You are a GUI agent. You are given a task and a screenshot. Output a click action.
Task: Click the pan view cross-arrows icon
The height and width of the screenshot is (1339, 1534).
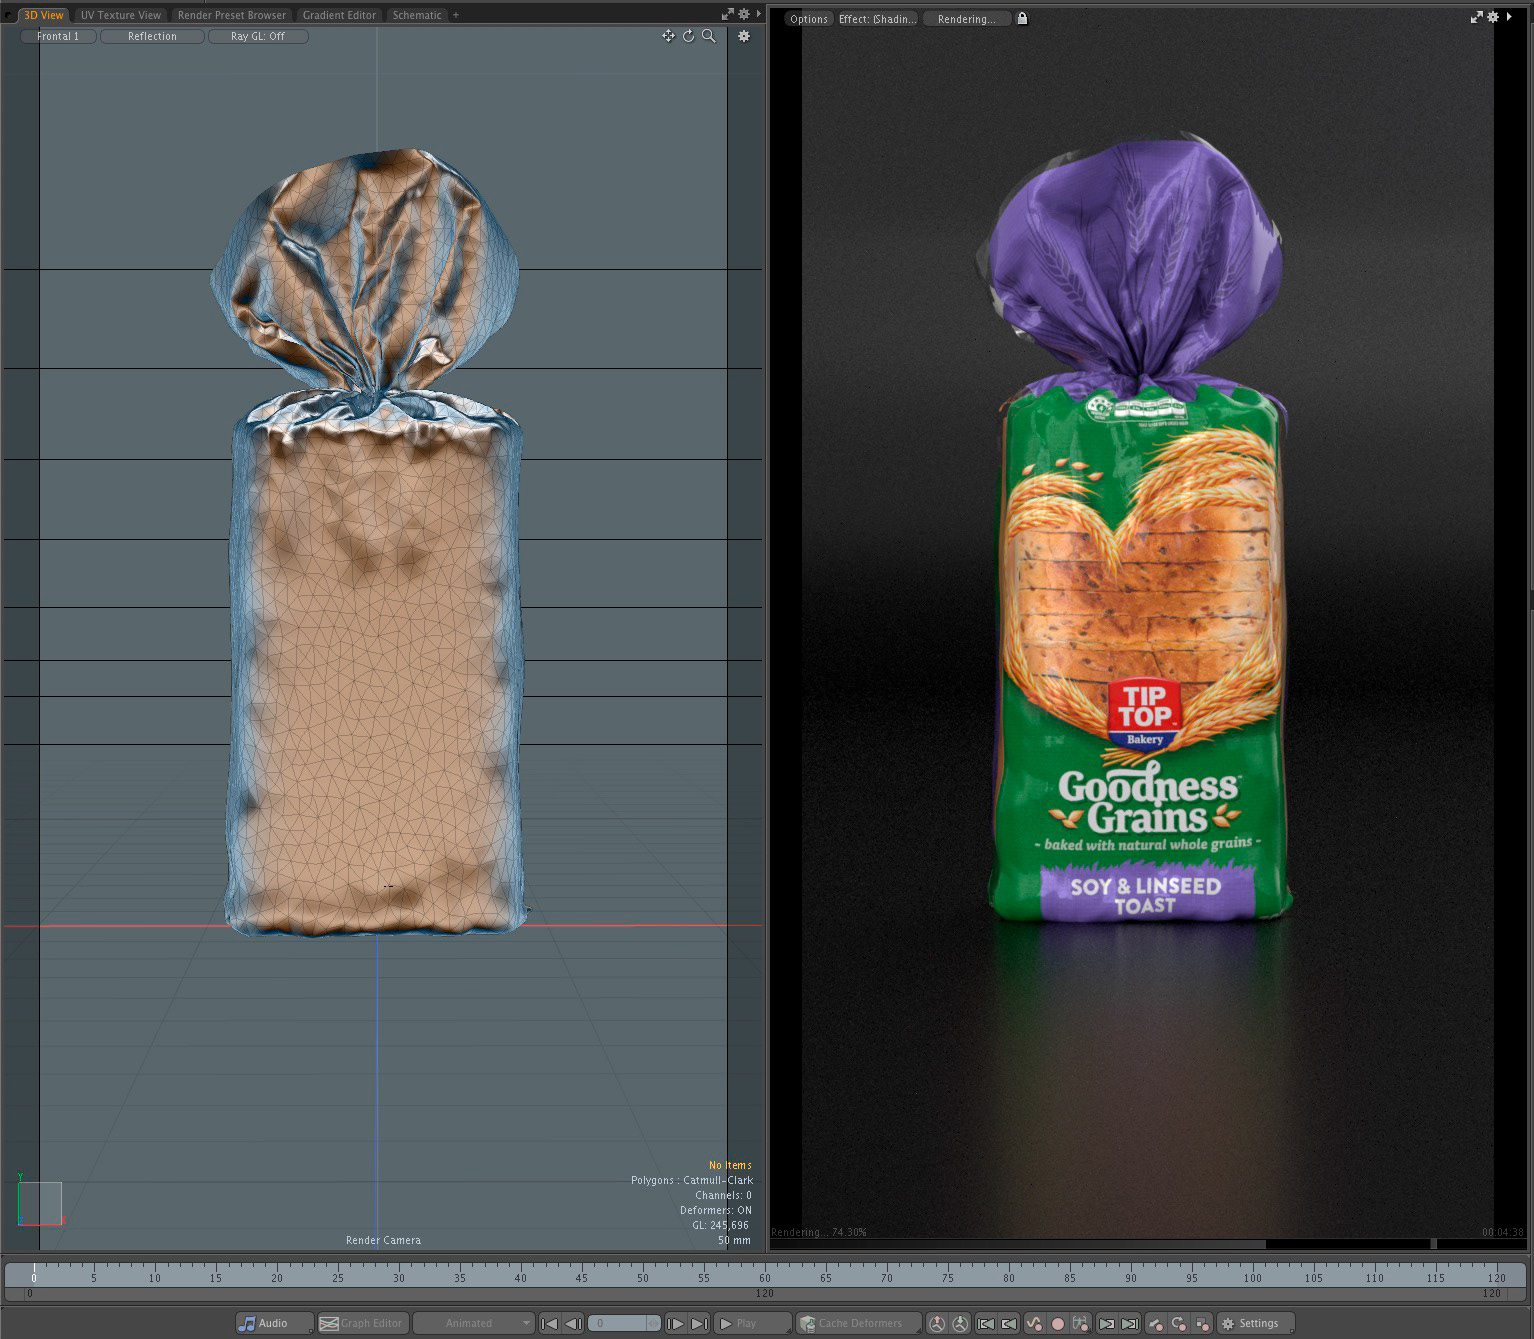click(668, 36)
